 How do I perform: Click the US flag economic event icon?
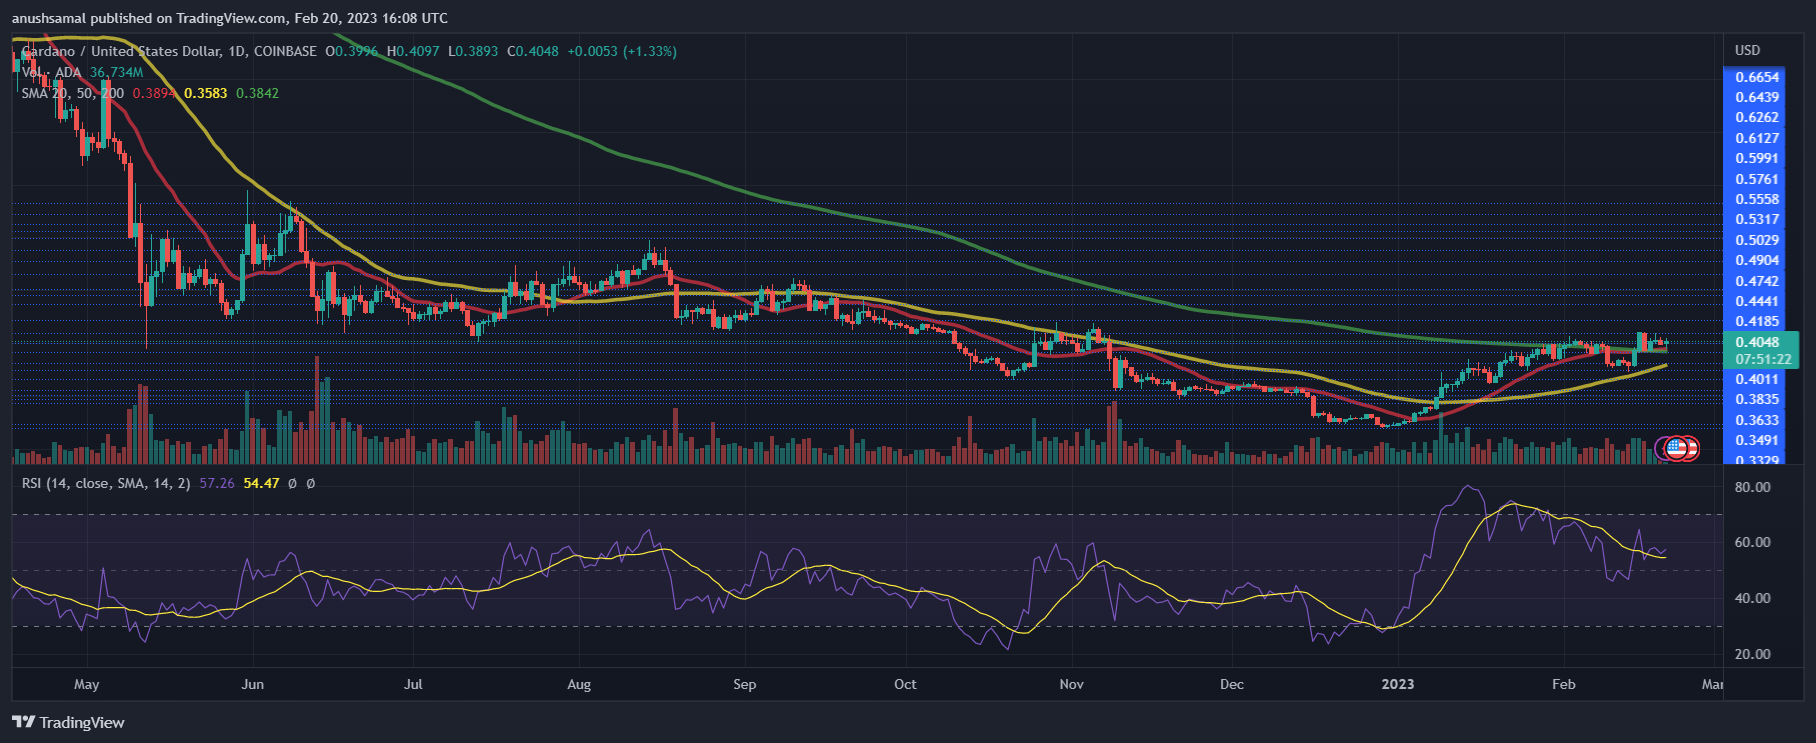[x=1676, y=448]
